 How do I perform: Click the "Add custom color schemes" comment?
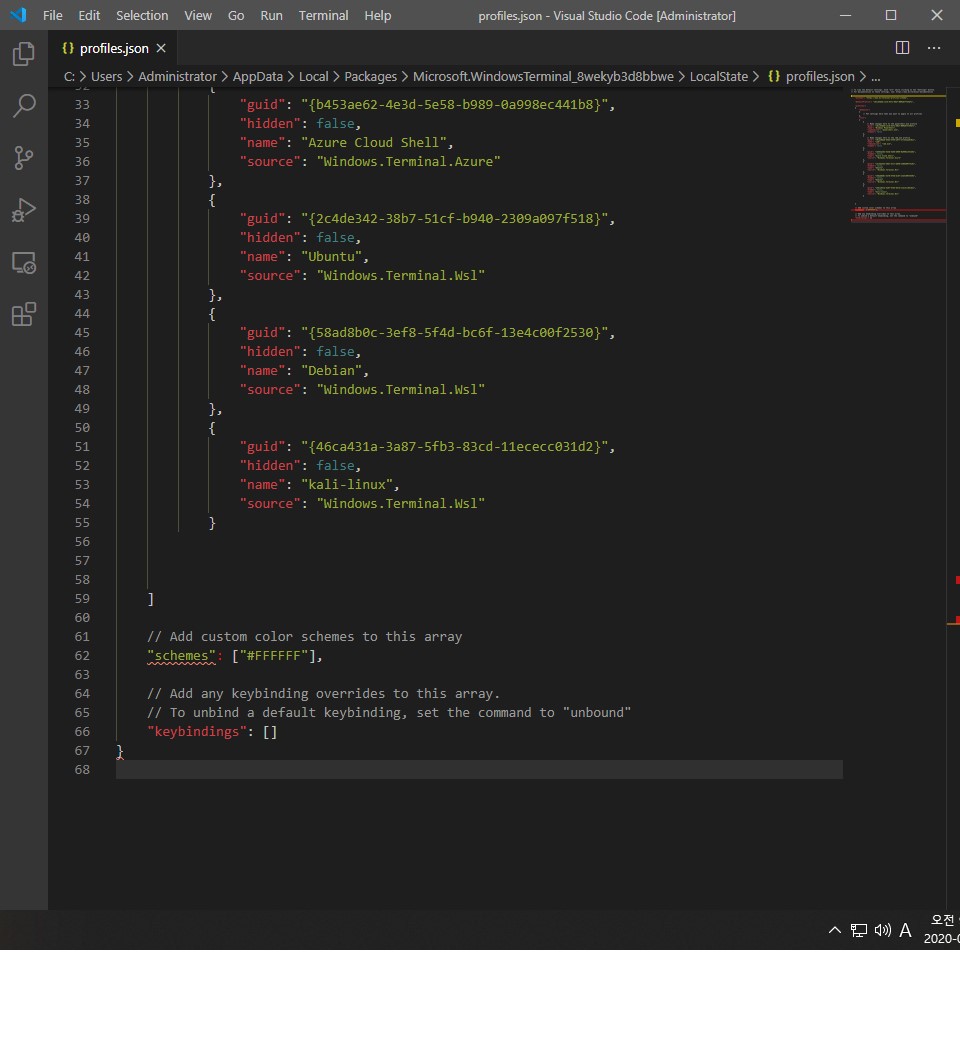pos(305,637)
